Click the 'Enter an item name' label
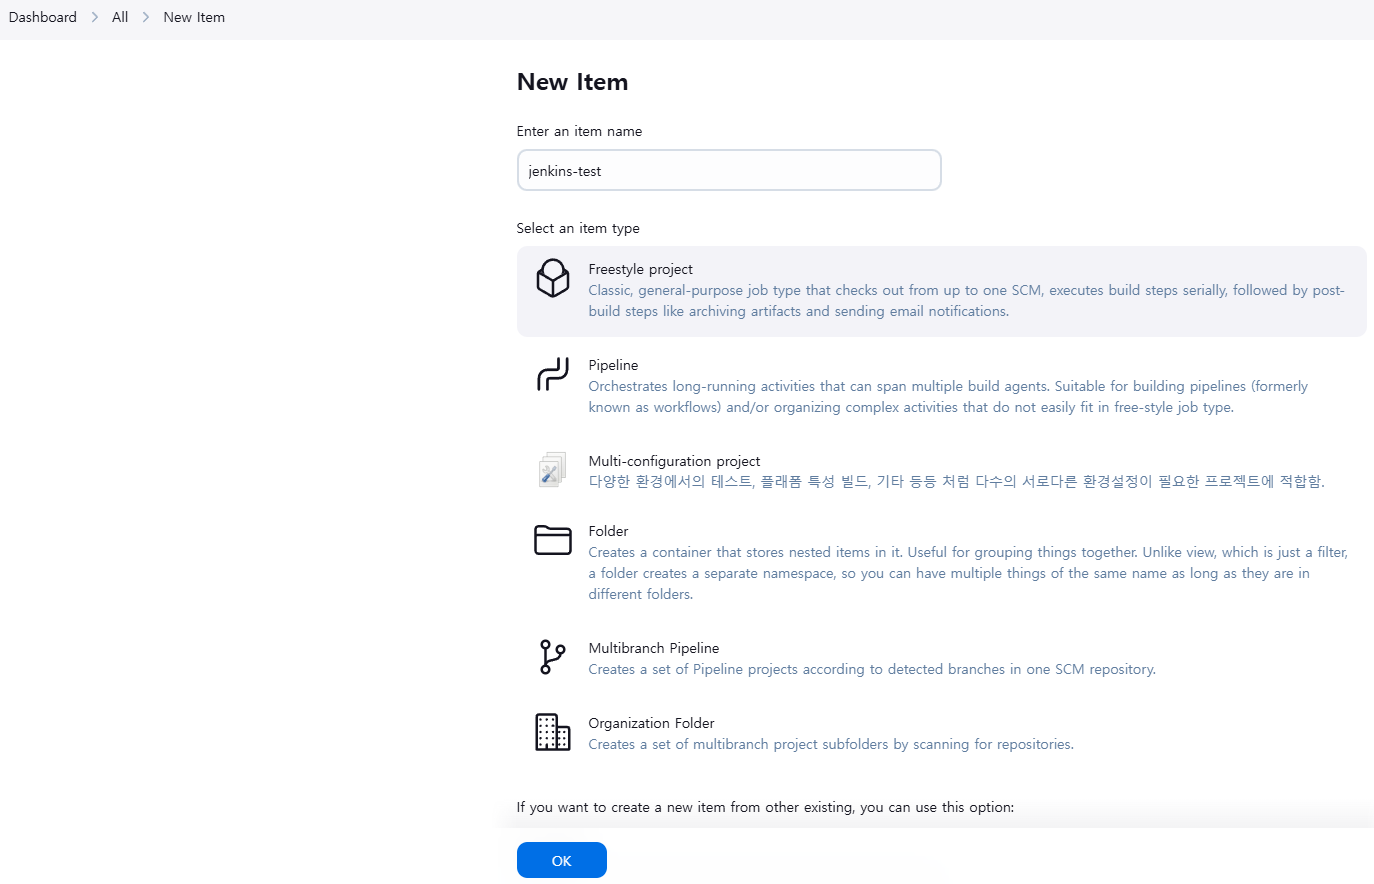 click(x=579, y=131)
